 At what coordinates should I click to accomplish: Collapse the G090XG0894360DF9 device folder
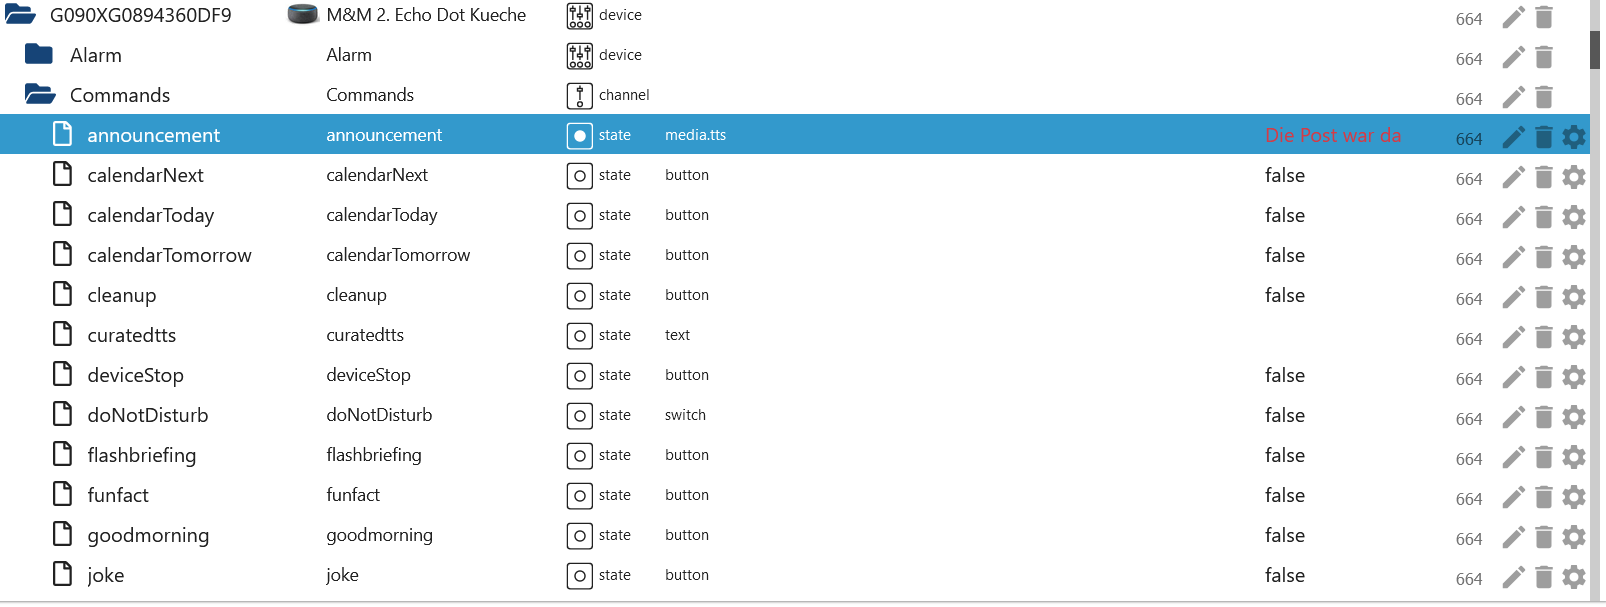pyautogui.click(x=20, y=15)
